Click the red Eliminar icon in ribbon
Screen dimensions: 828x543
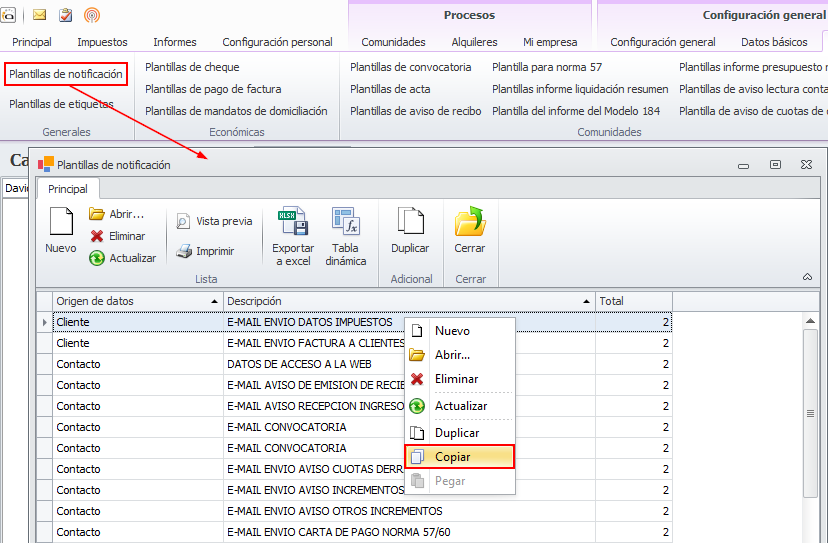(x=97, y=236)
